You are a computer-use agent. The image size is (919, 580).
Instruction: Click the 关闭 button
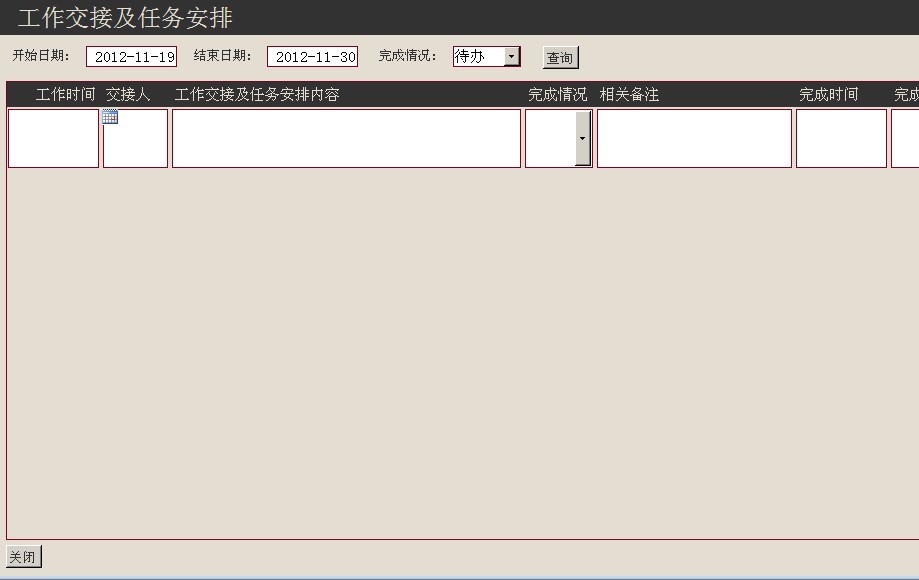coord(23,557)
